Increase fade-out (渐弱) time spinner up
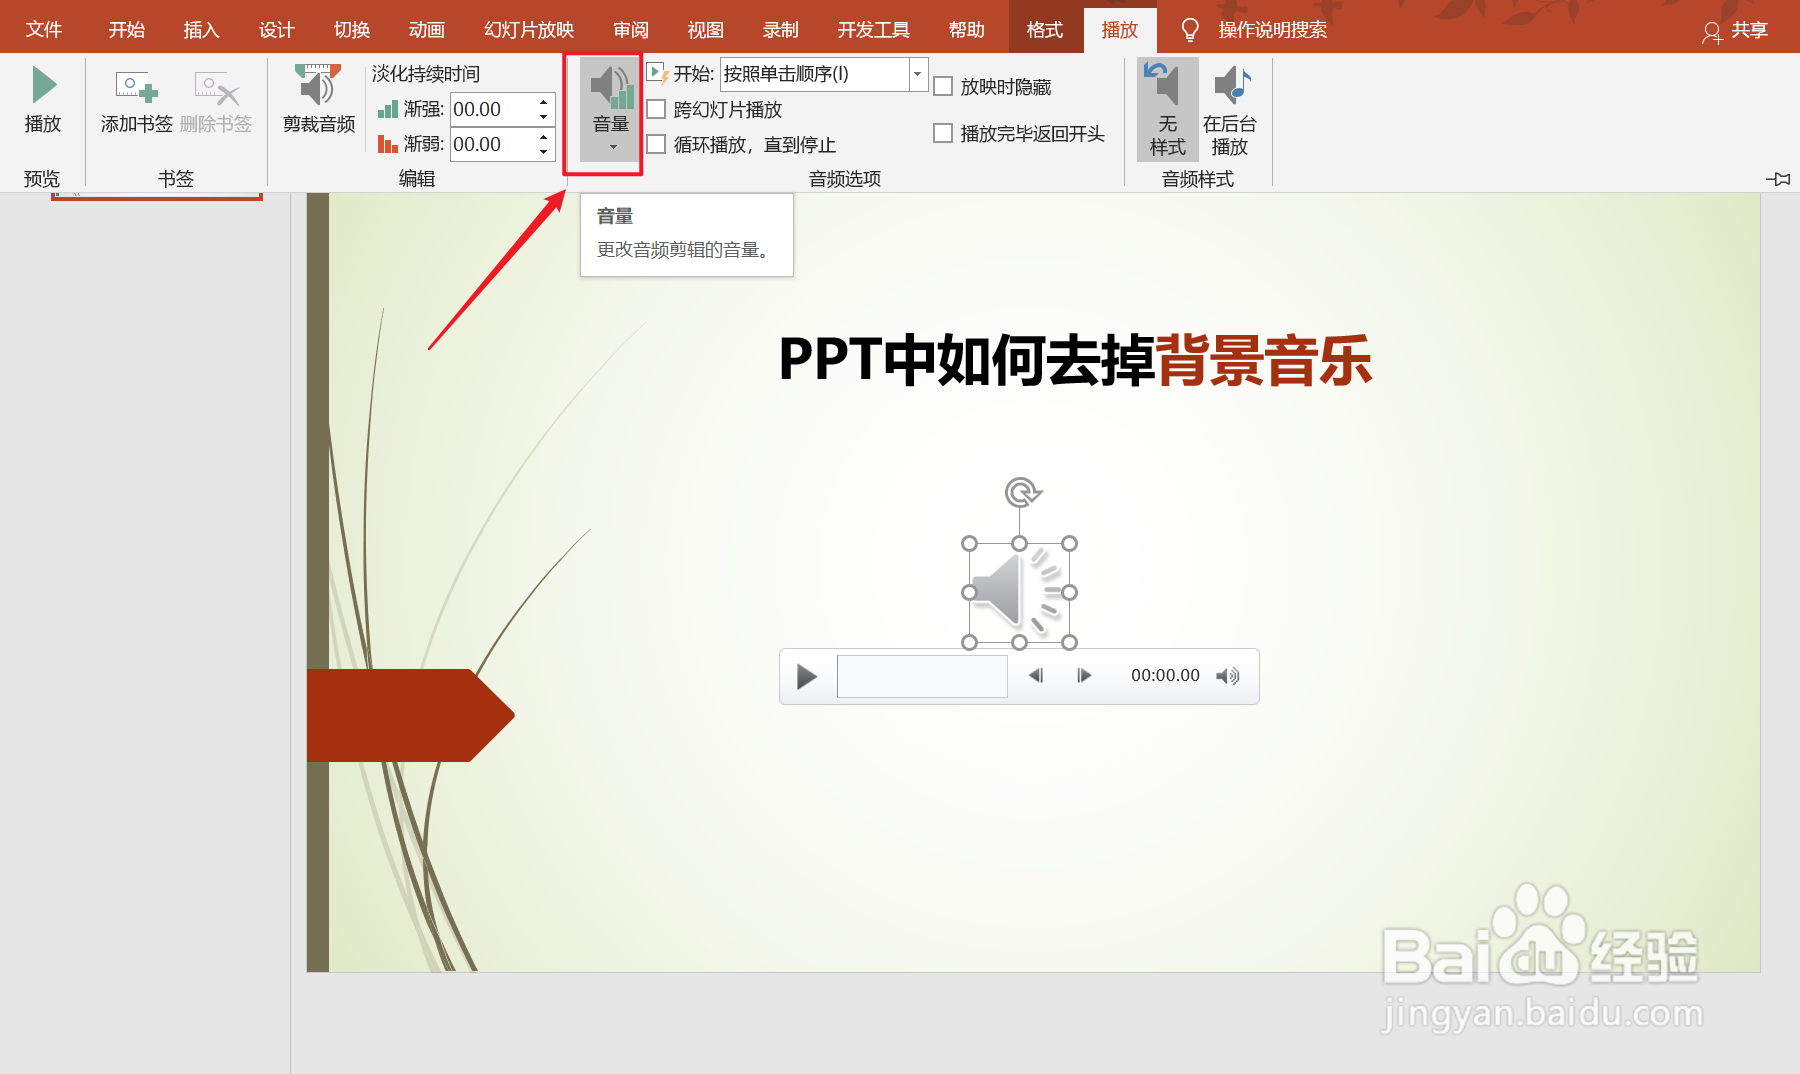This screenshot has height=1074, width=1800. tap(543, 137)
